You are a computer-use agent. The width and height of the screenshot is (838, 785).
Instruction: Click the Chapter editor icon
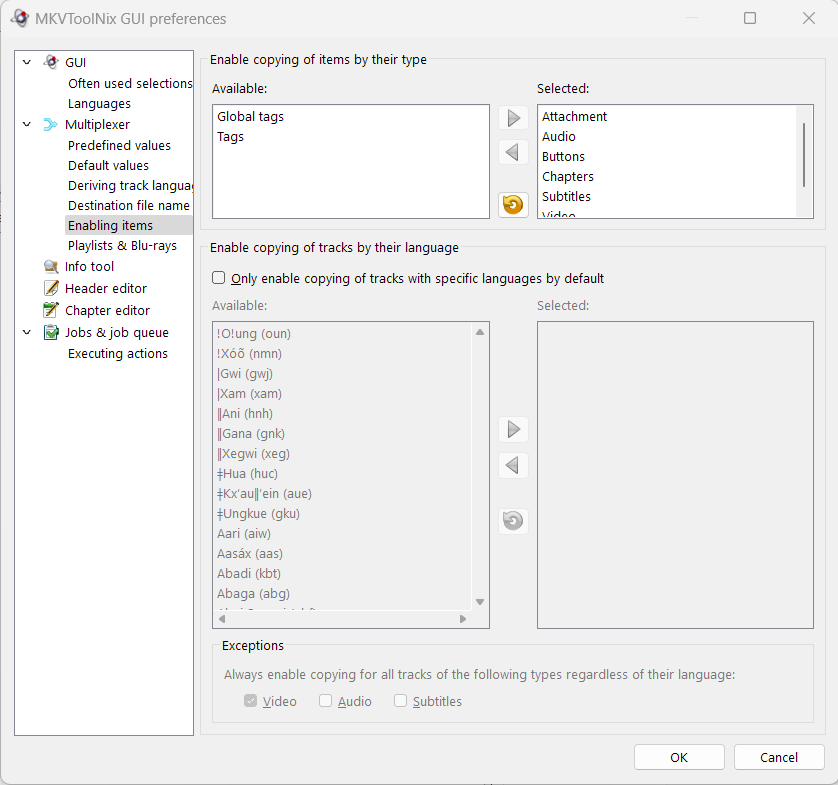[51, 310]
